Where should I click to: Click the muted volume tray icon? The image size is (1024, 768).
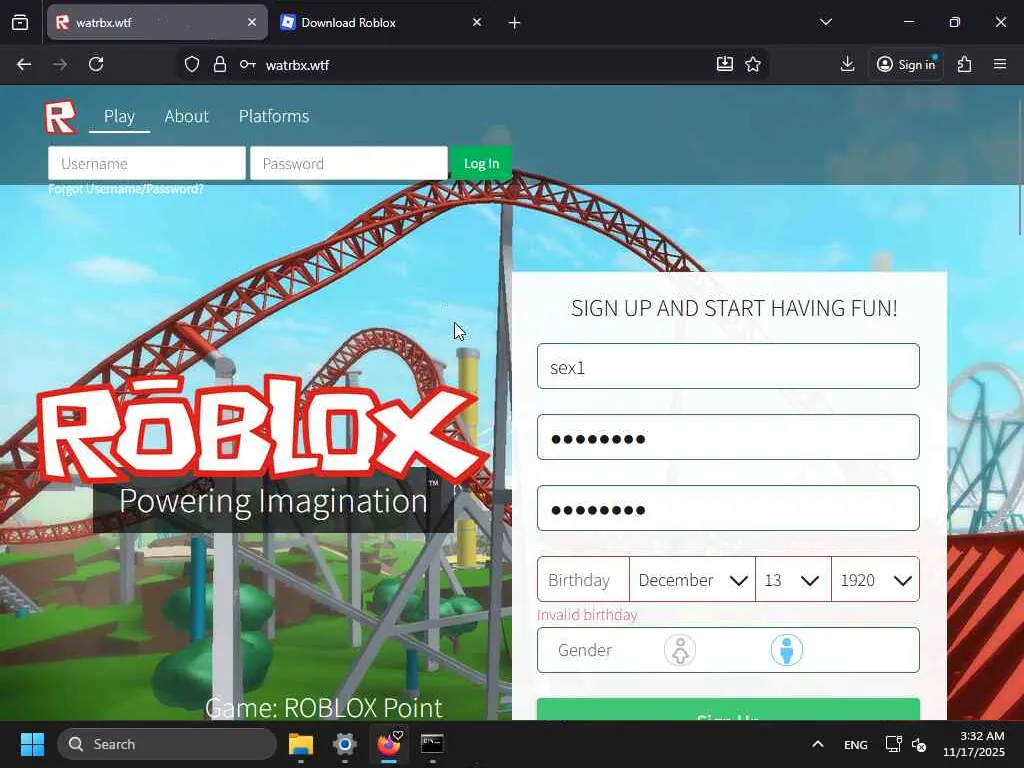click(x=919, y=744)
